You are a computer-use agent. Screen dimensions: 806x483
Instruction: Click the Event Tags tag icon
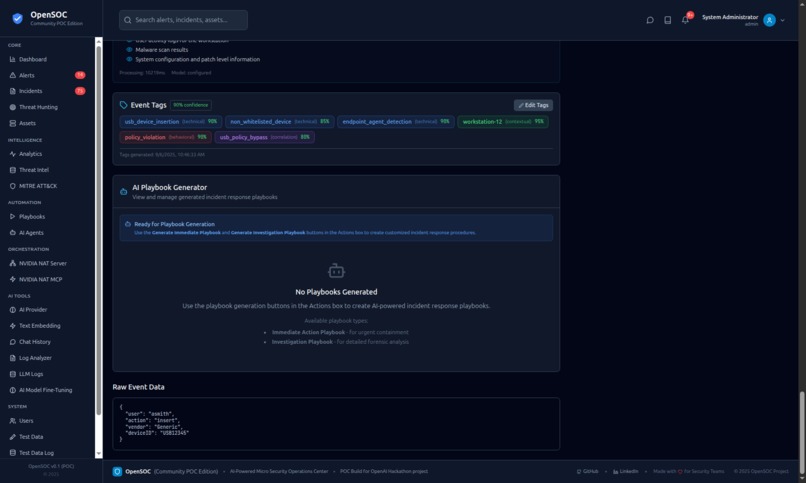(x=123, y=105)
